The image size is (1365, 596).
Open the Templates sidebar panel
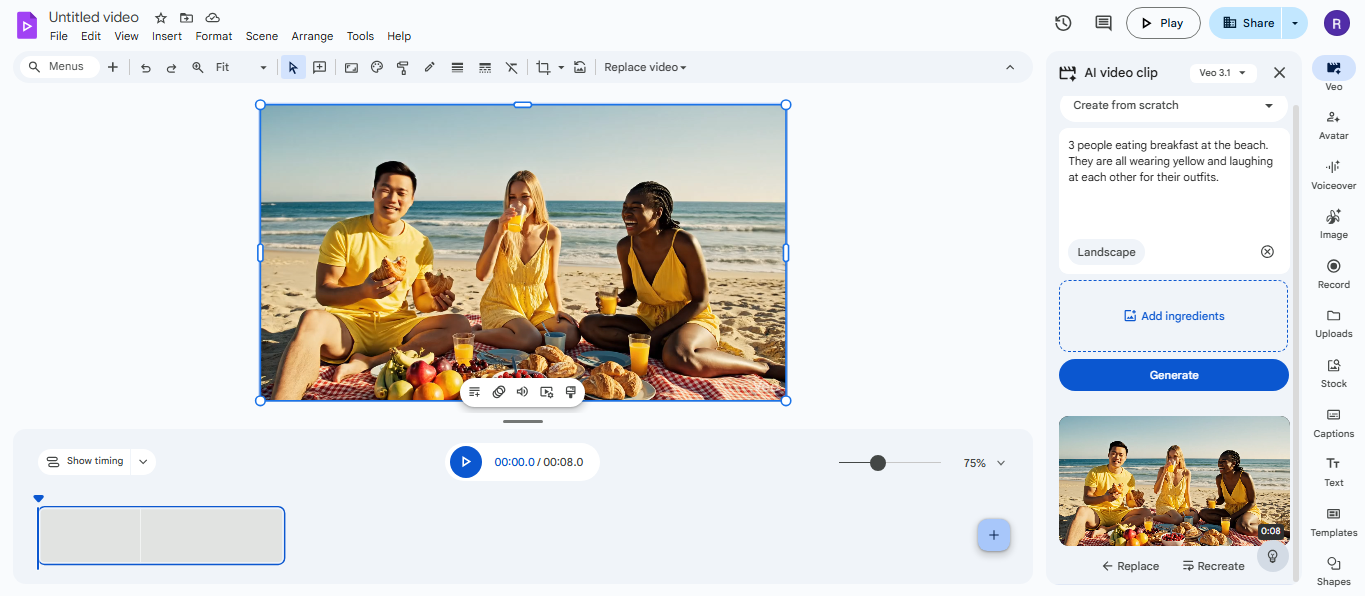click(x=1333, y=520)
